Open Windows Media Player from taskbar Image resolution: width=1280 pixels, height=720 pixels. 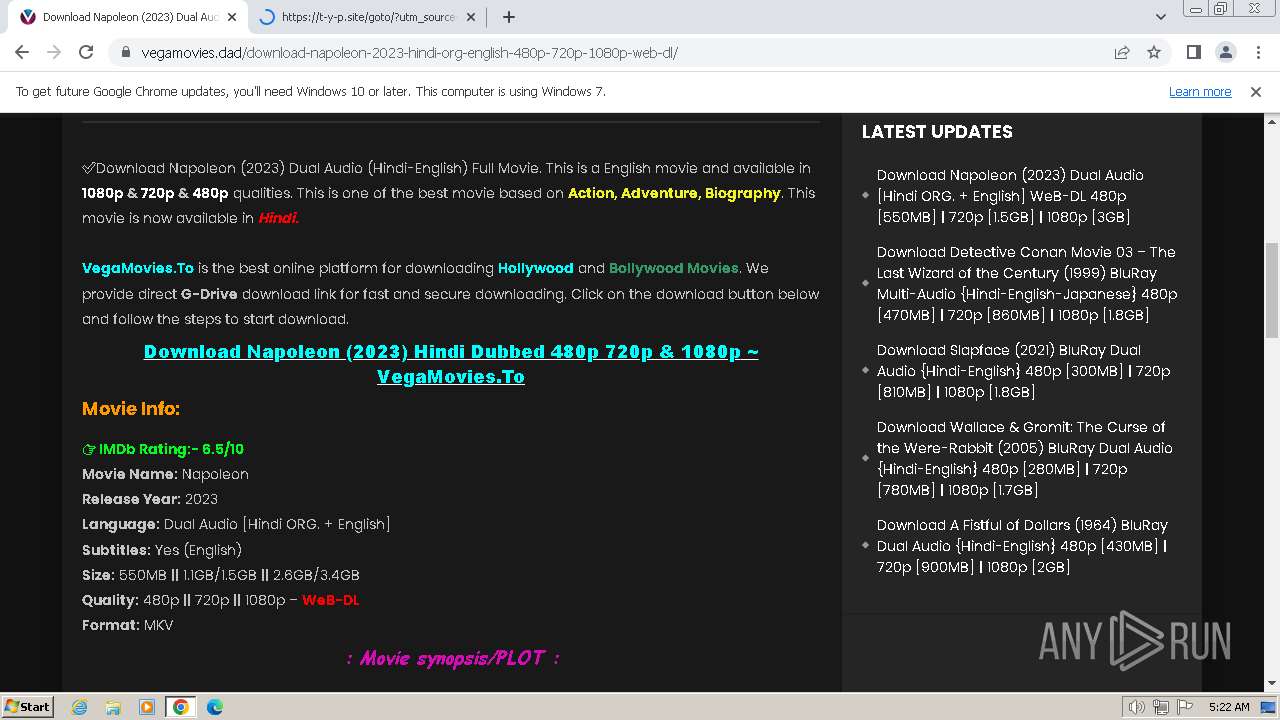coord(147,707)
